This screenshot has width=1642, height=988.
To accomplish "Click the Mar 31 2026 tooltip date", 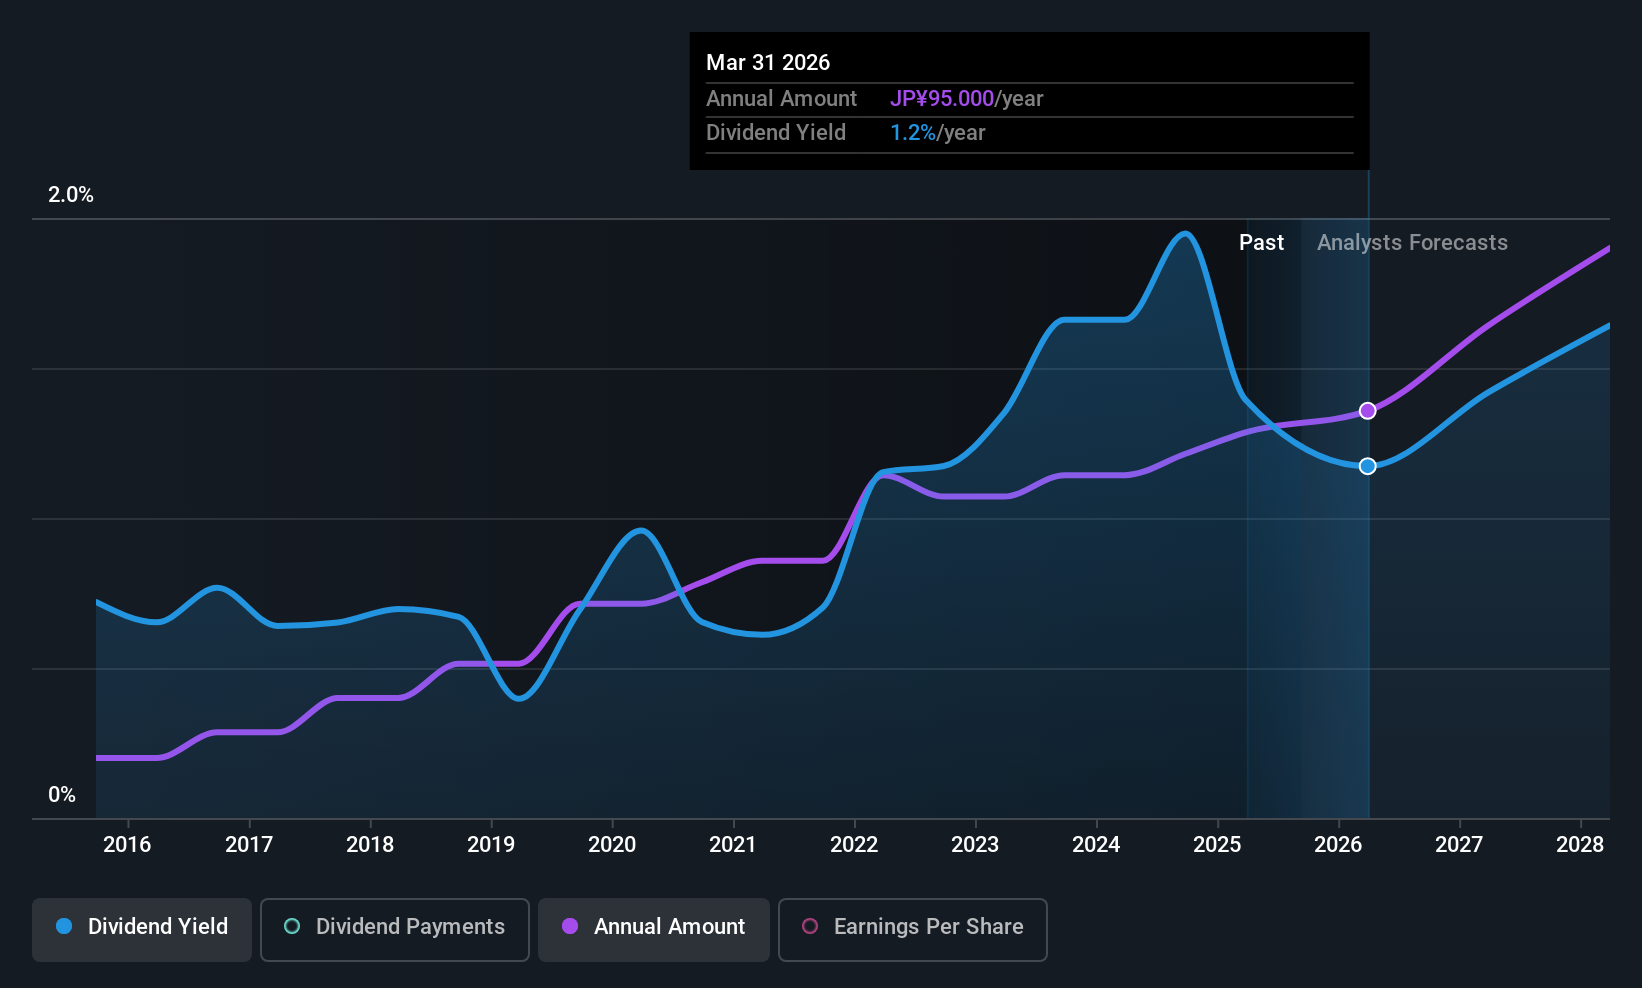I will pos(768,63).
